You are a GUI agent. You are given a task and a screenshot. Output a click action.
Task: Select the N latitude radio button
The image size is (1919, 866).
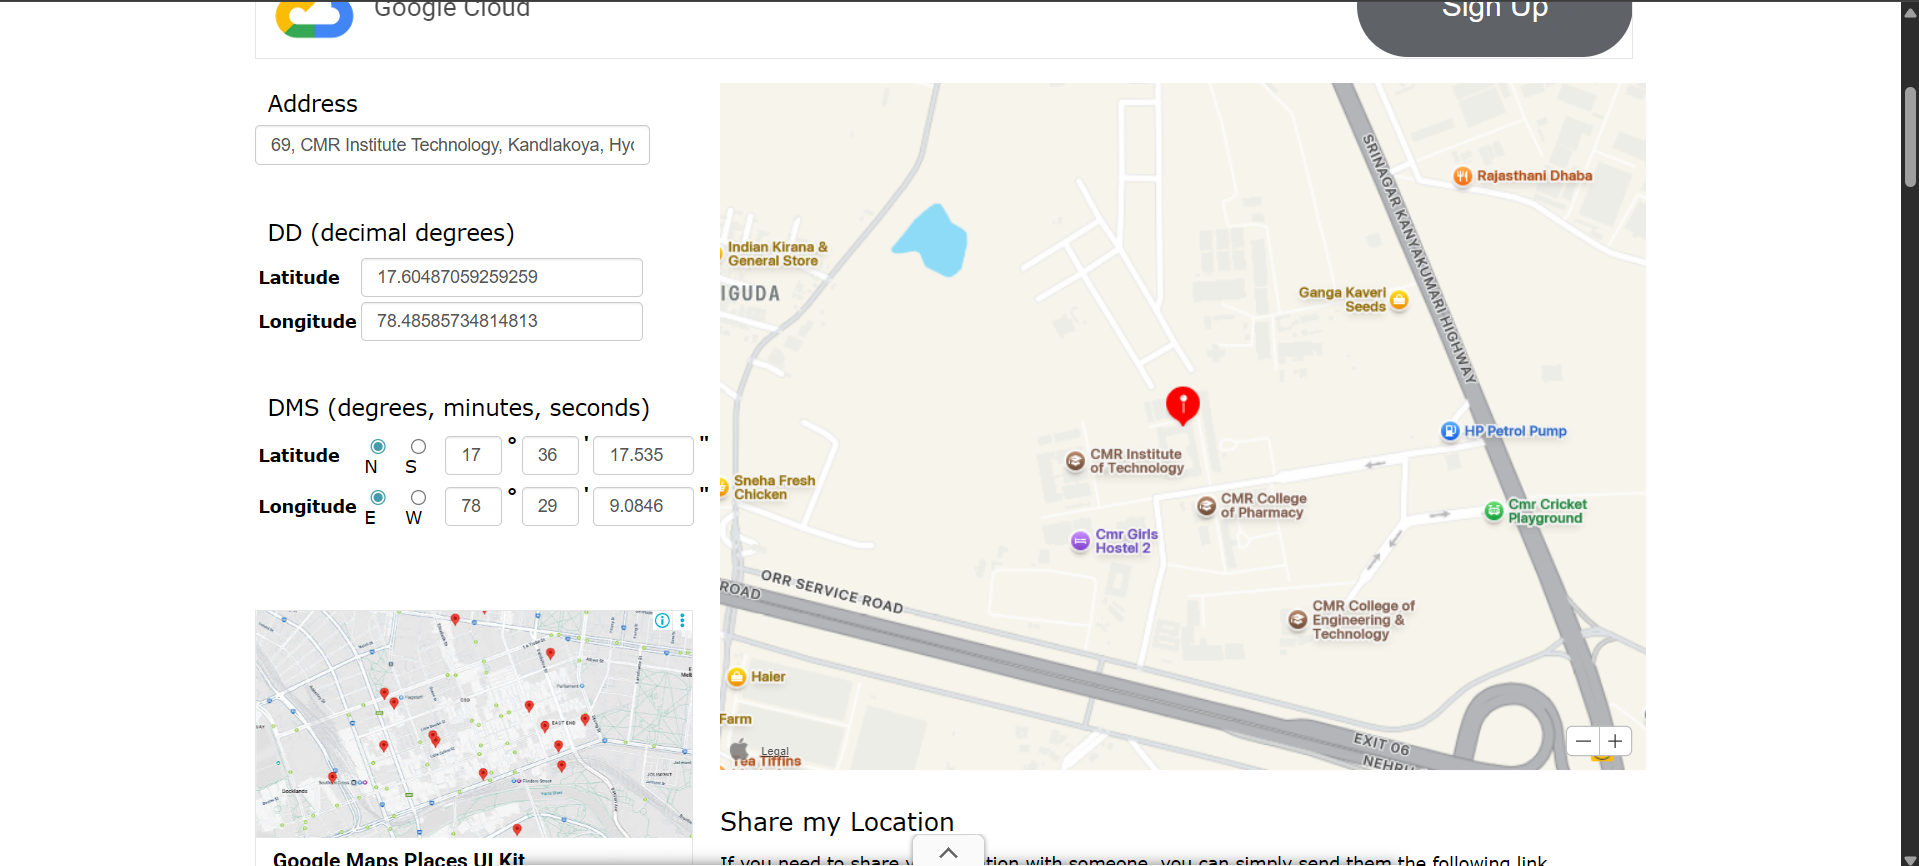378,446
